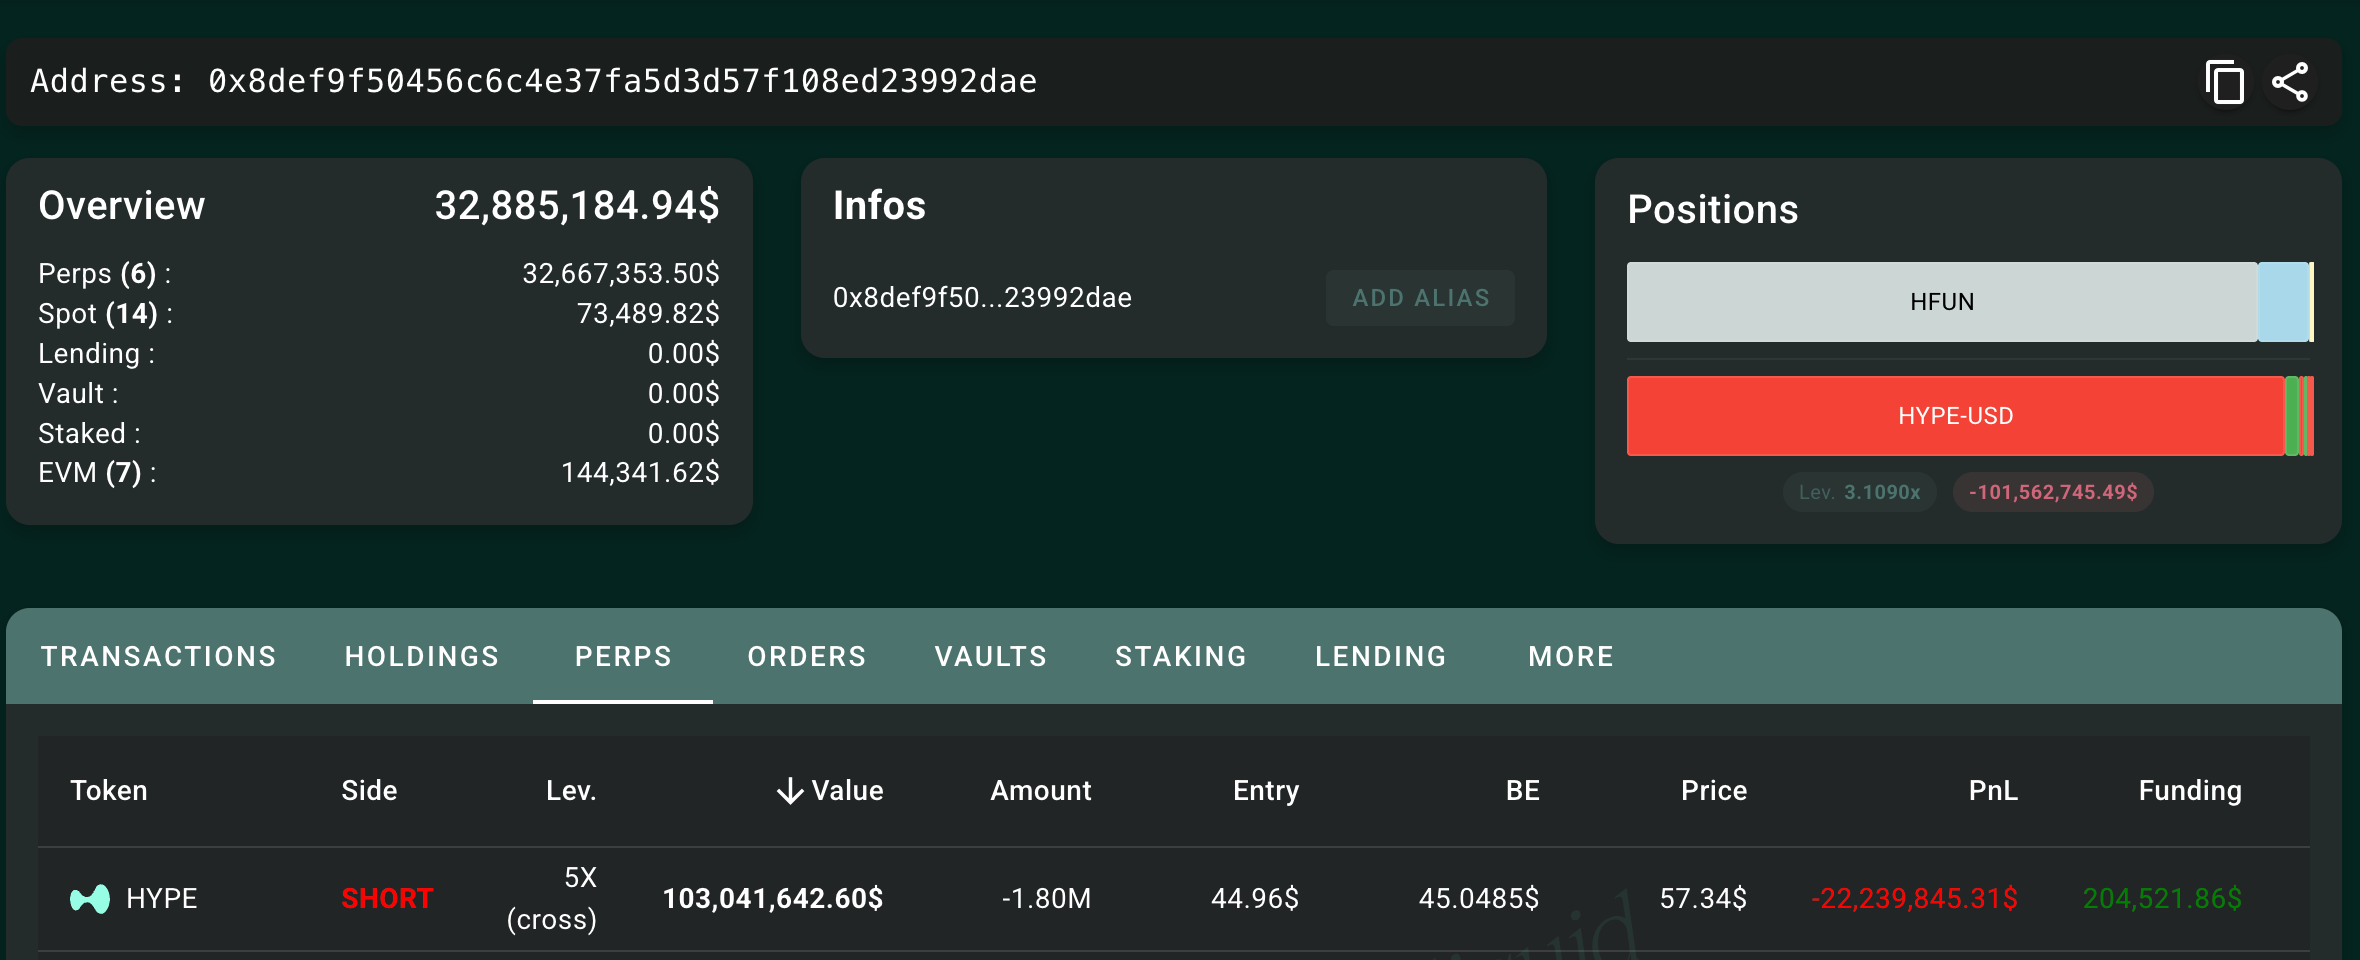Click the 144,341.62$ EVM value
This screenshot has width=2360, height=960.
pyautogui.click(x=640, y=472)
